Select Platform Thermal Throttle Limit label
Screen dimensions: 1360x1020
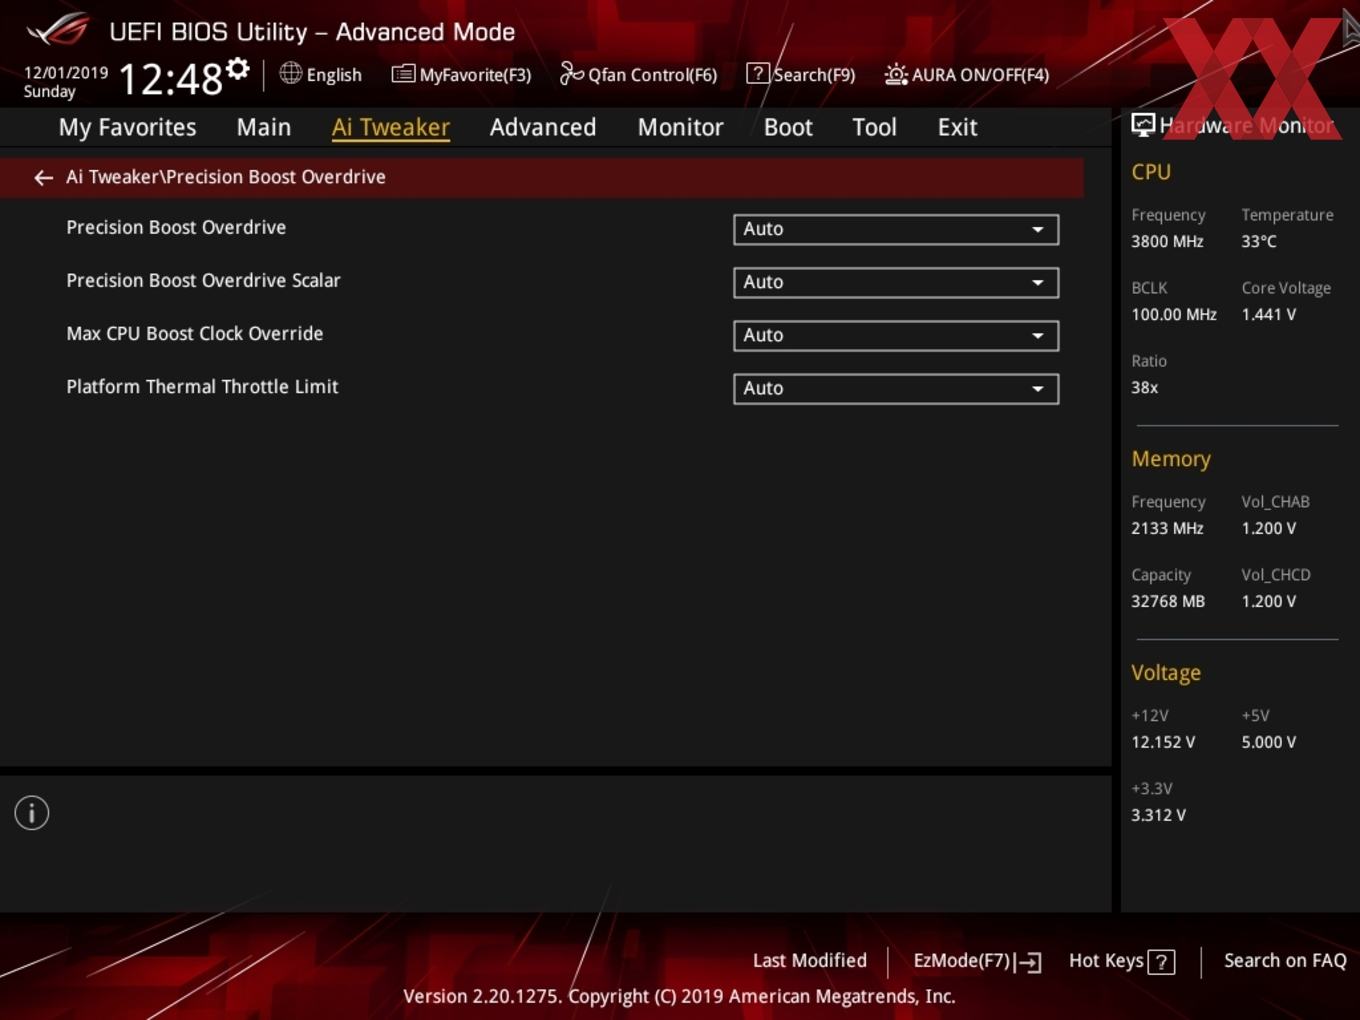pos(202,386)
